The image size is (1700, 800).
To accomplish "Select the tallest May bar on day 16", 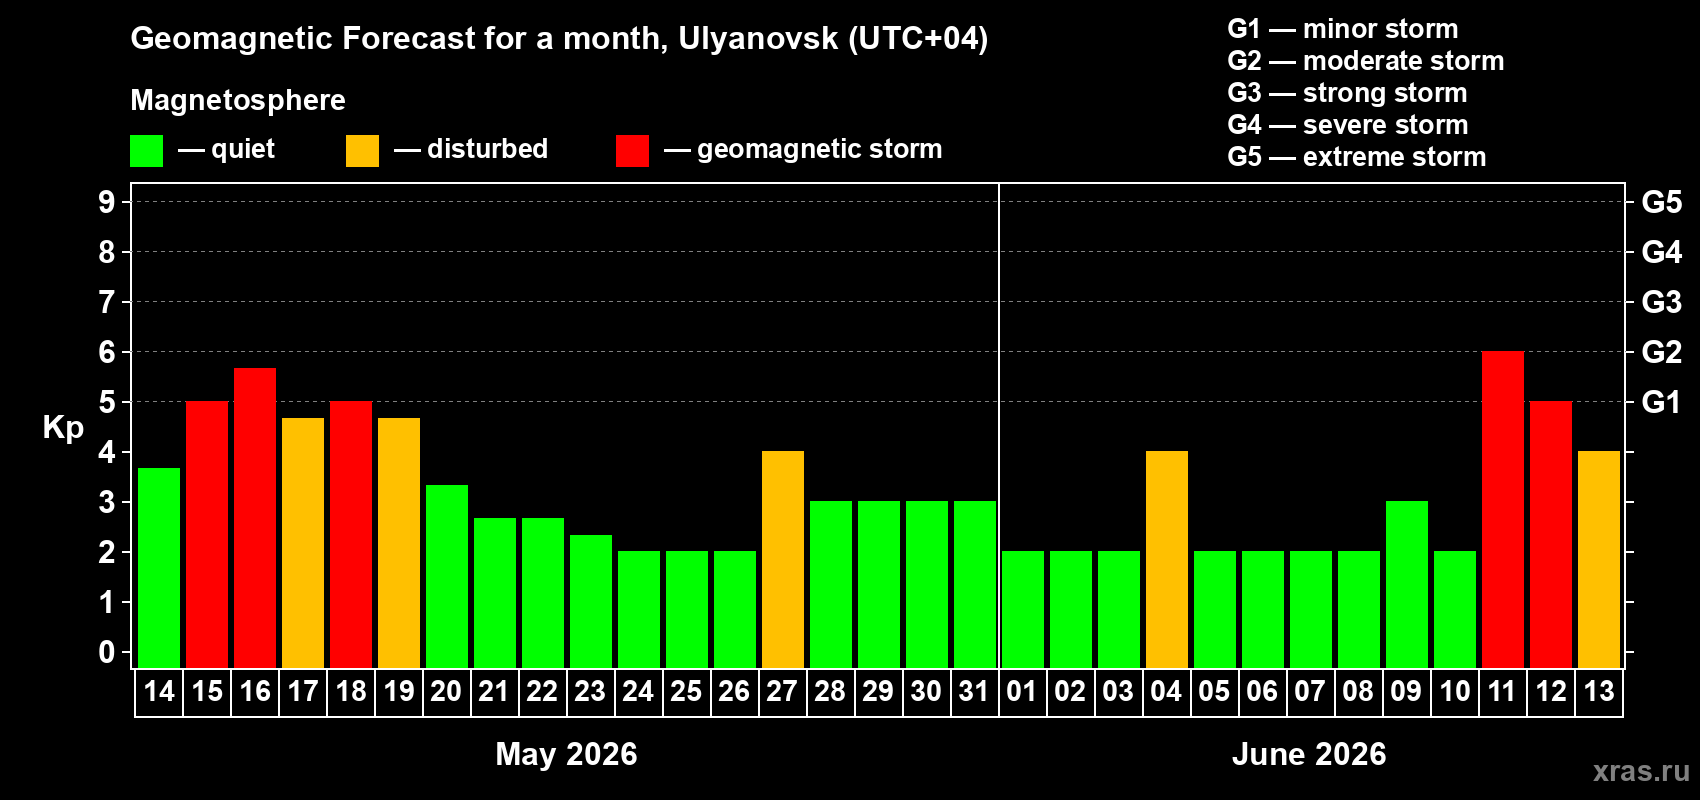I will pos(255,518).
